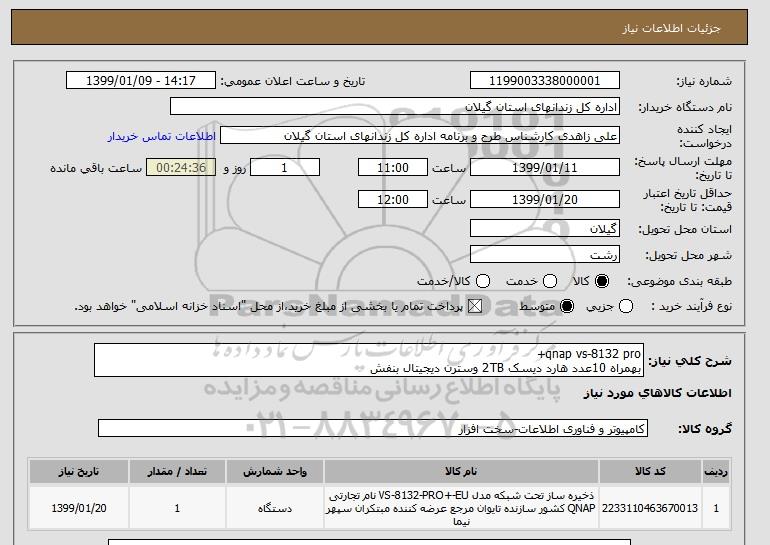The width and height of the screenshot is (770, 545).
Task: Click the ردیف column header
Action: 716,471
